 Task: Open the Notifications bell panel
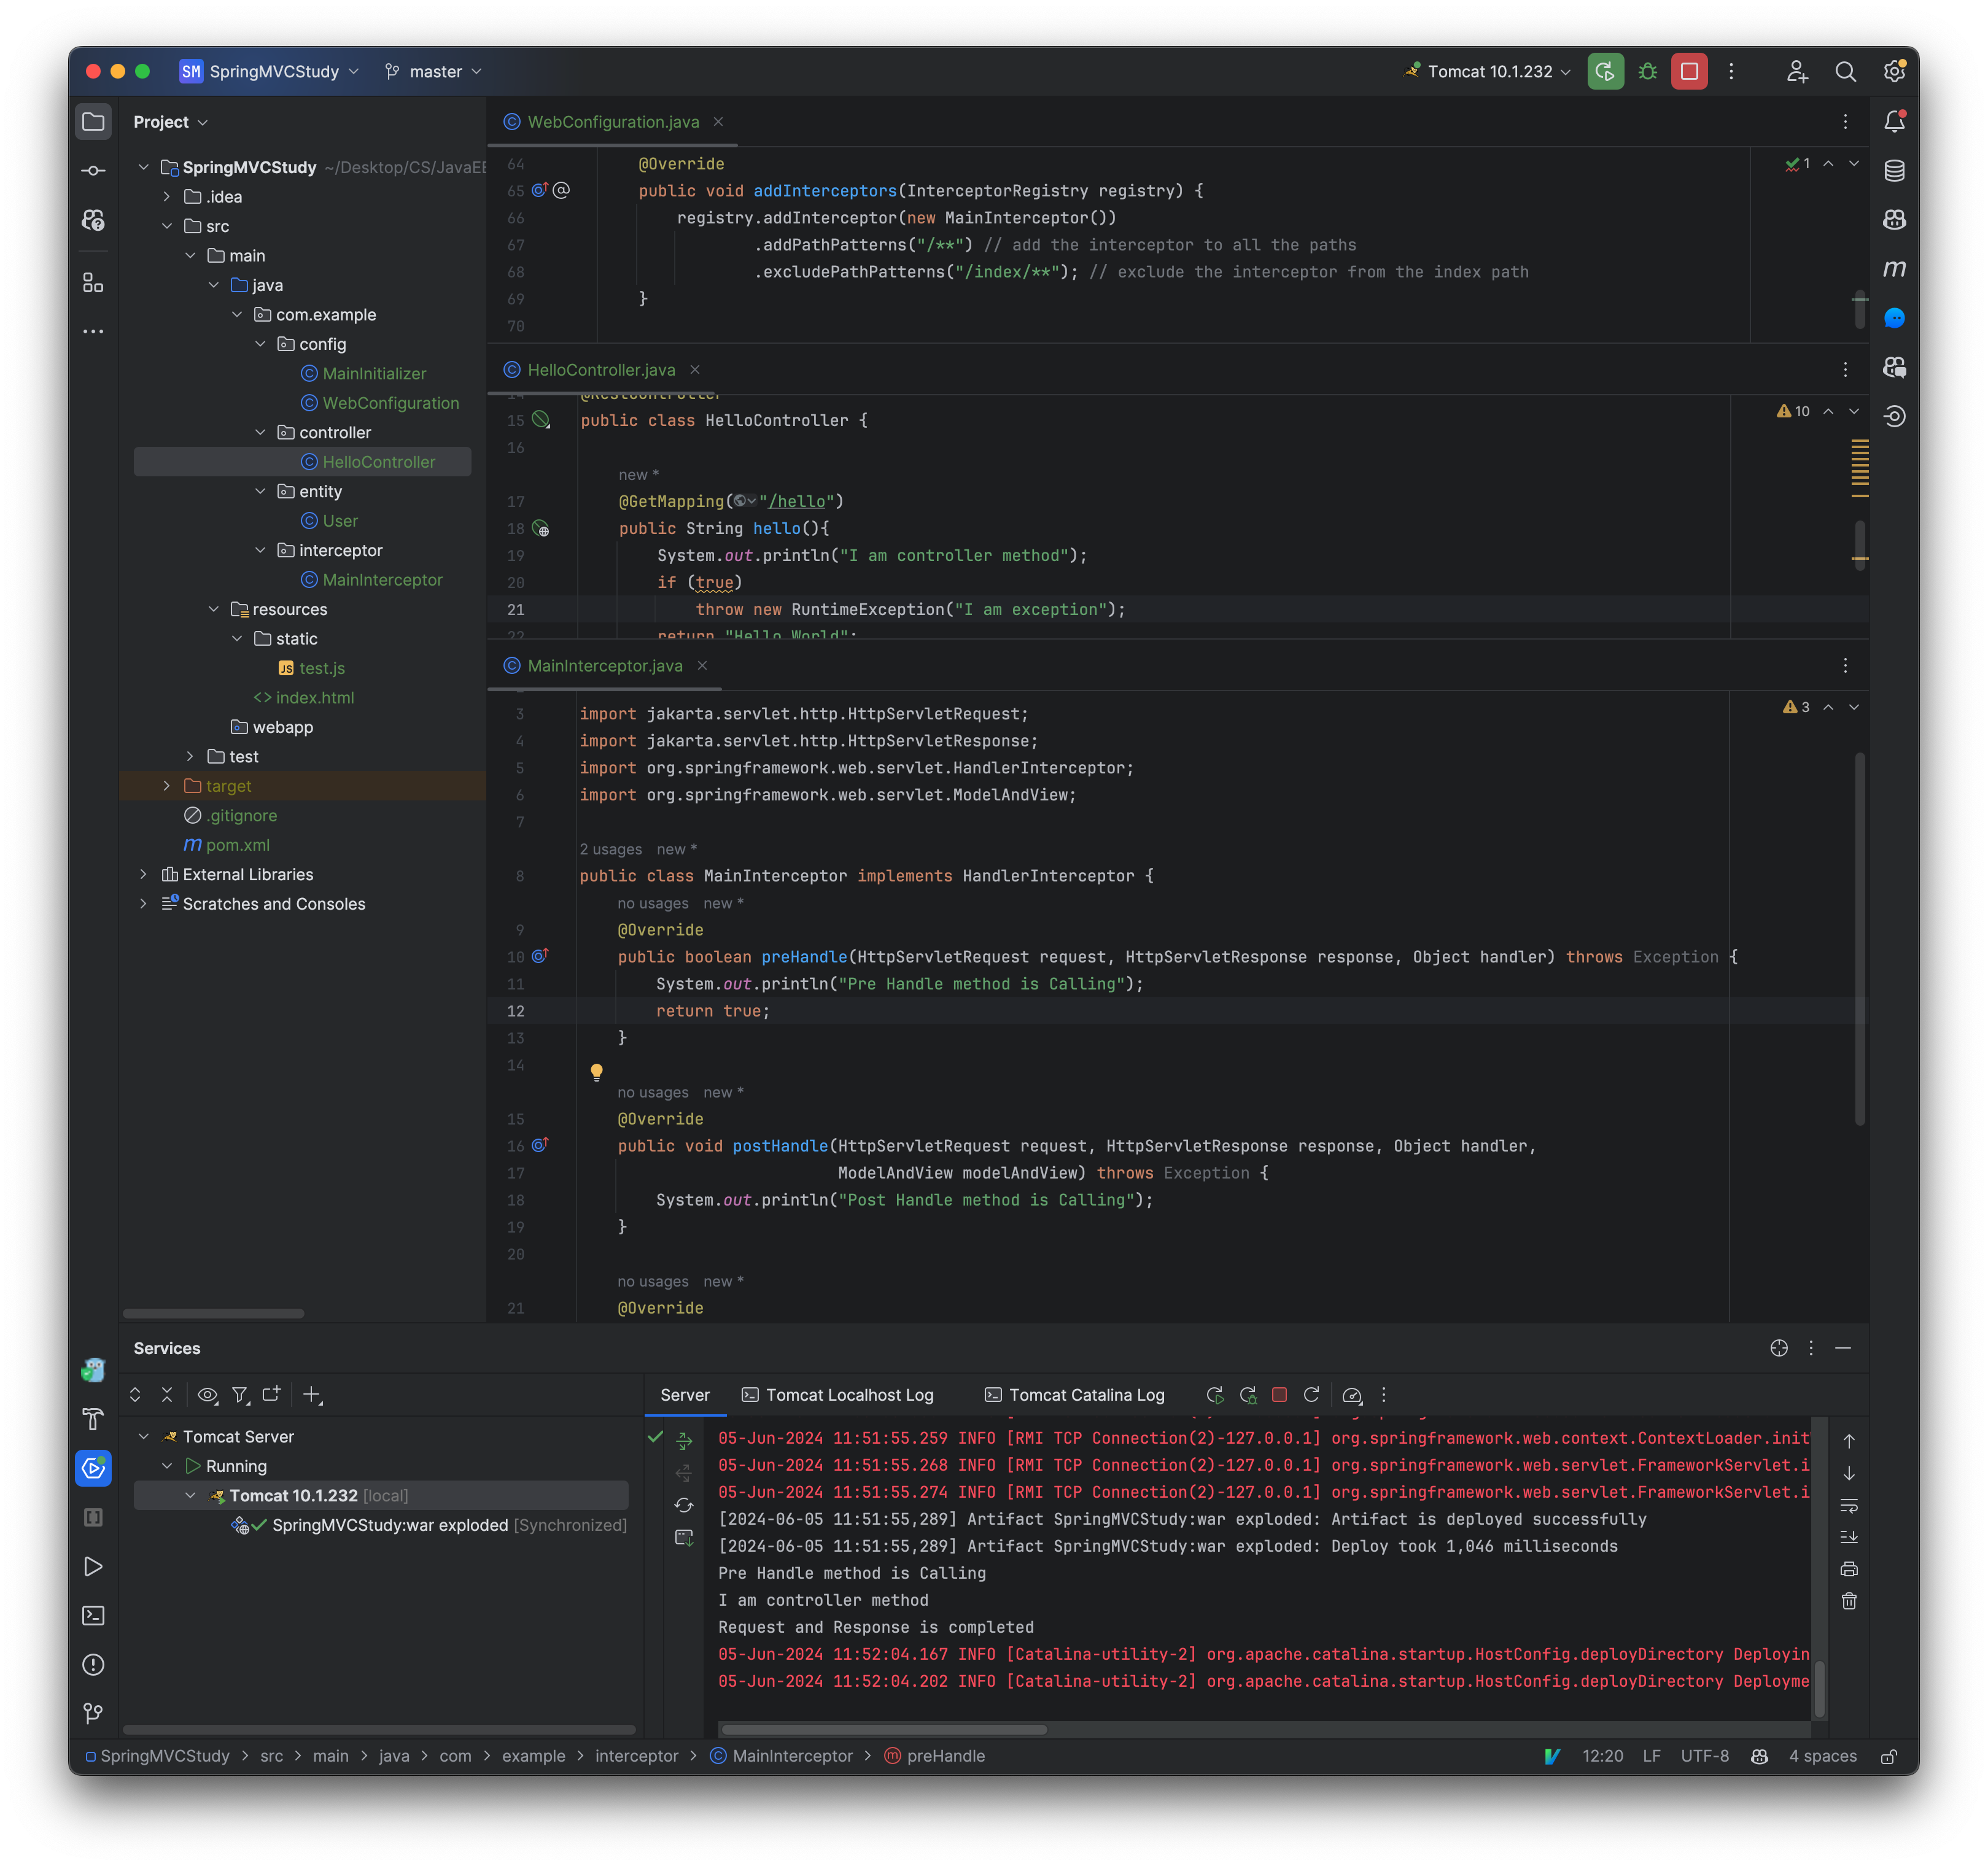point(1894,121)
